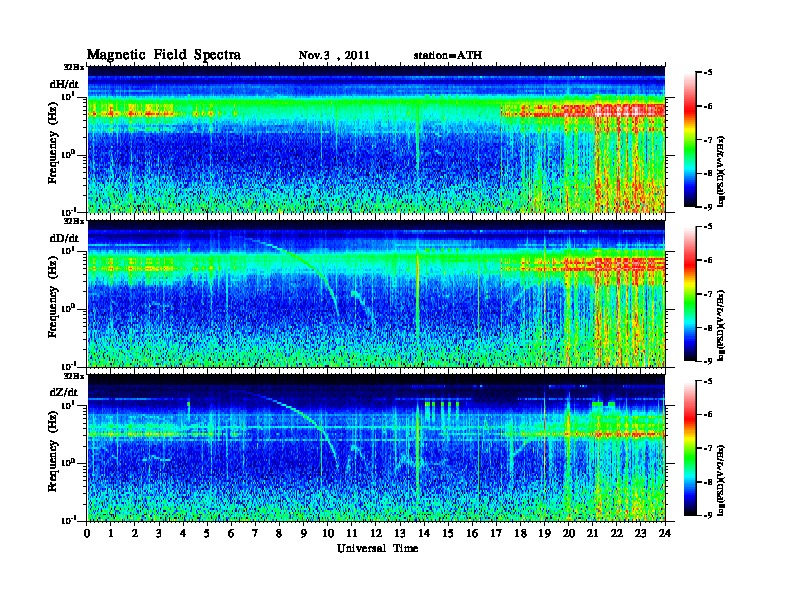Click hour 1 on the Universal Time axis
The height and width of the screenshot is (612, 792).
[111, 533]
